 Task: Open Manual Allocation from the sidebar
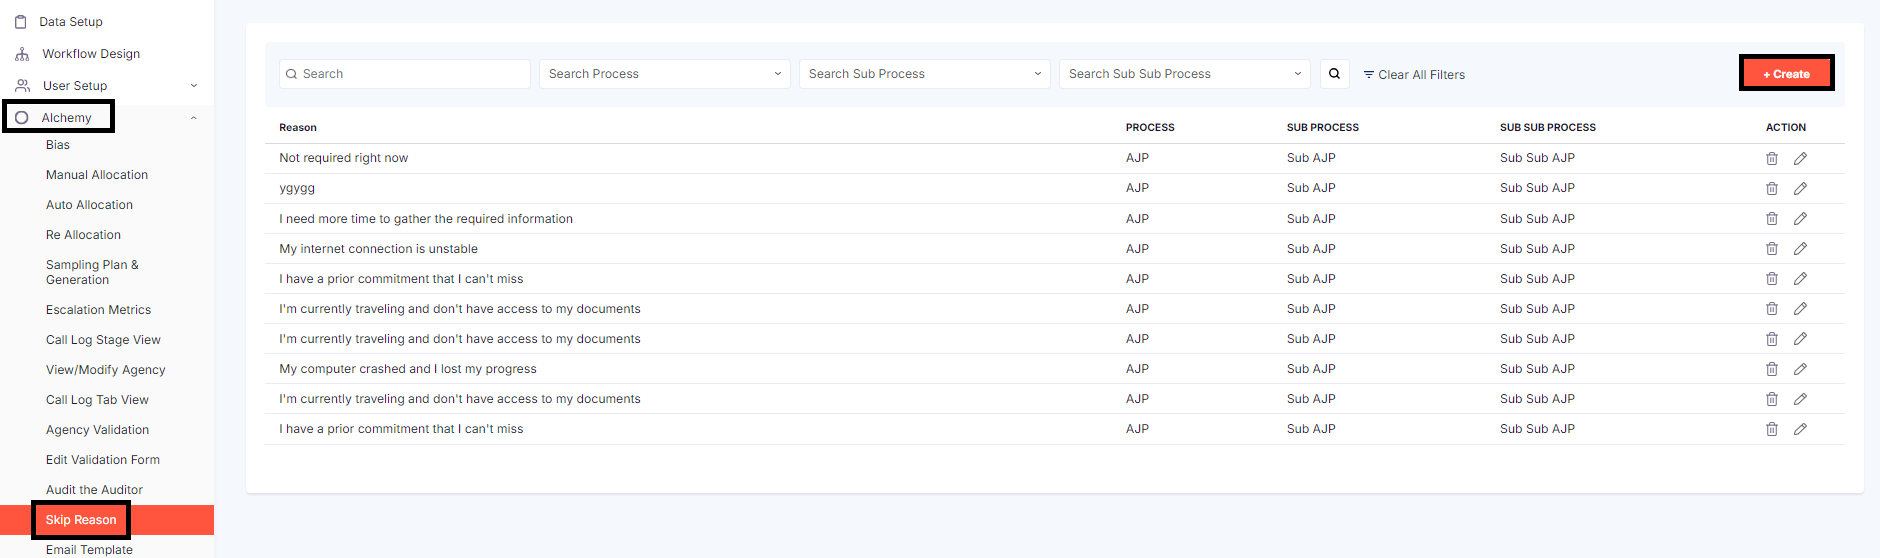97,175
